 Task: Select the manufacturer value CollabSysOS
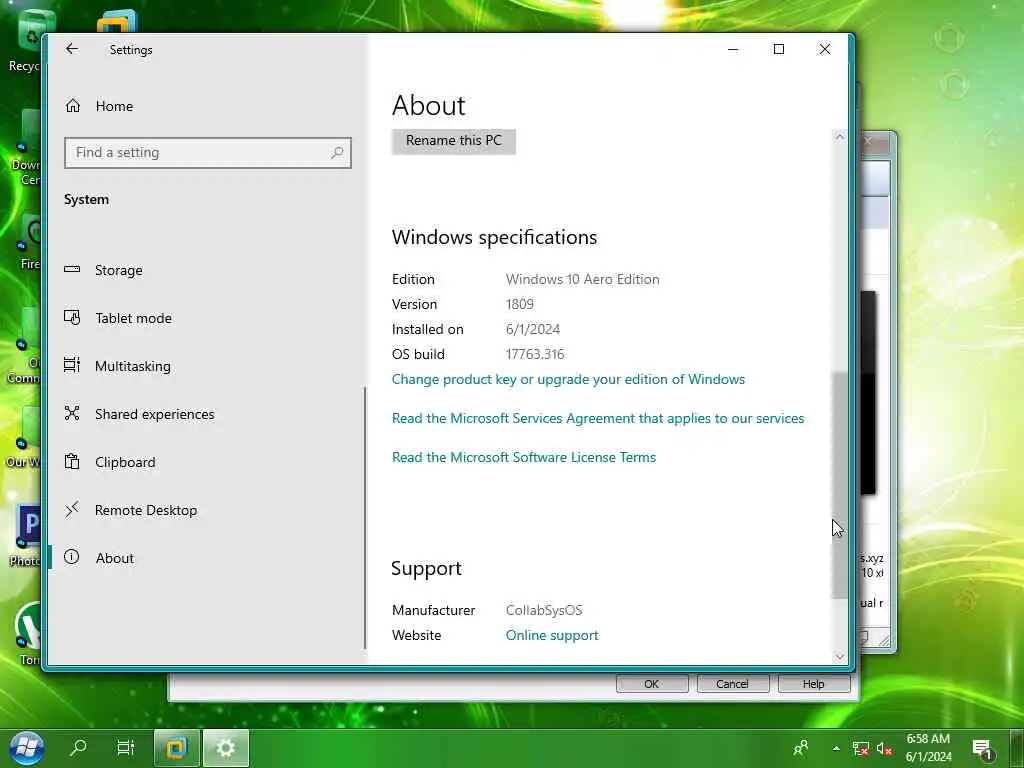click(x=544, y=611)
